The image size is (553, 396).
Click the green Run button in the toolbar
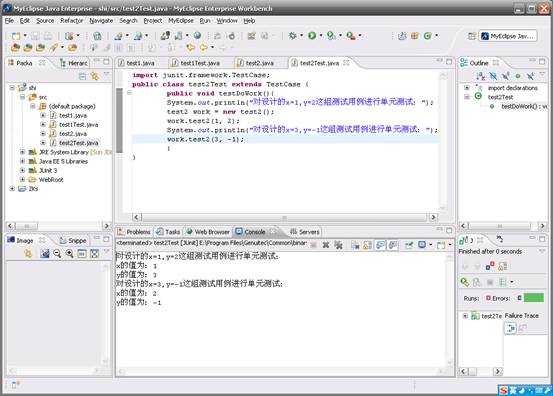(312, 35)
